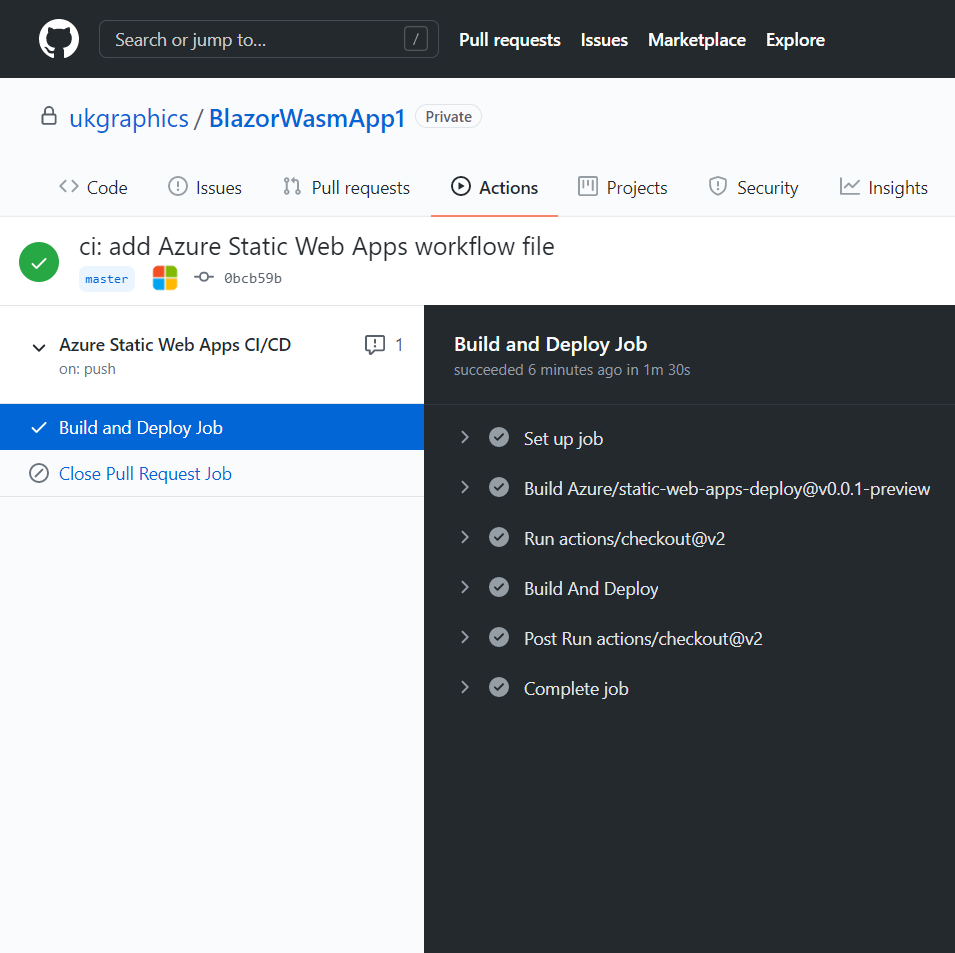Click the Build And Deploy step label

(x=591, y=589)
